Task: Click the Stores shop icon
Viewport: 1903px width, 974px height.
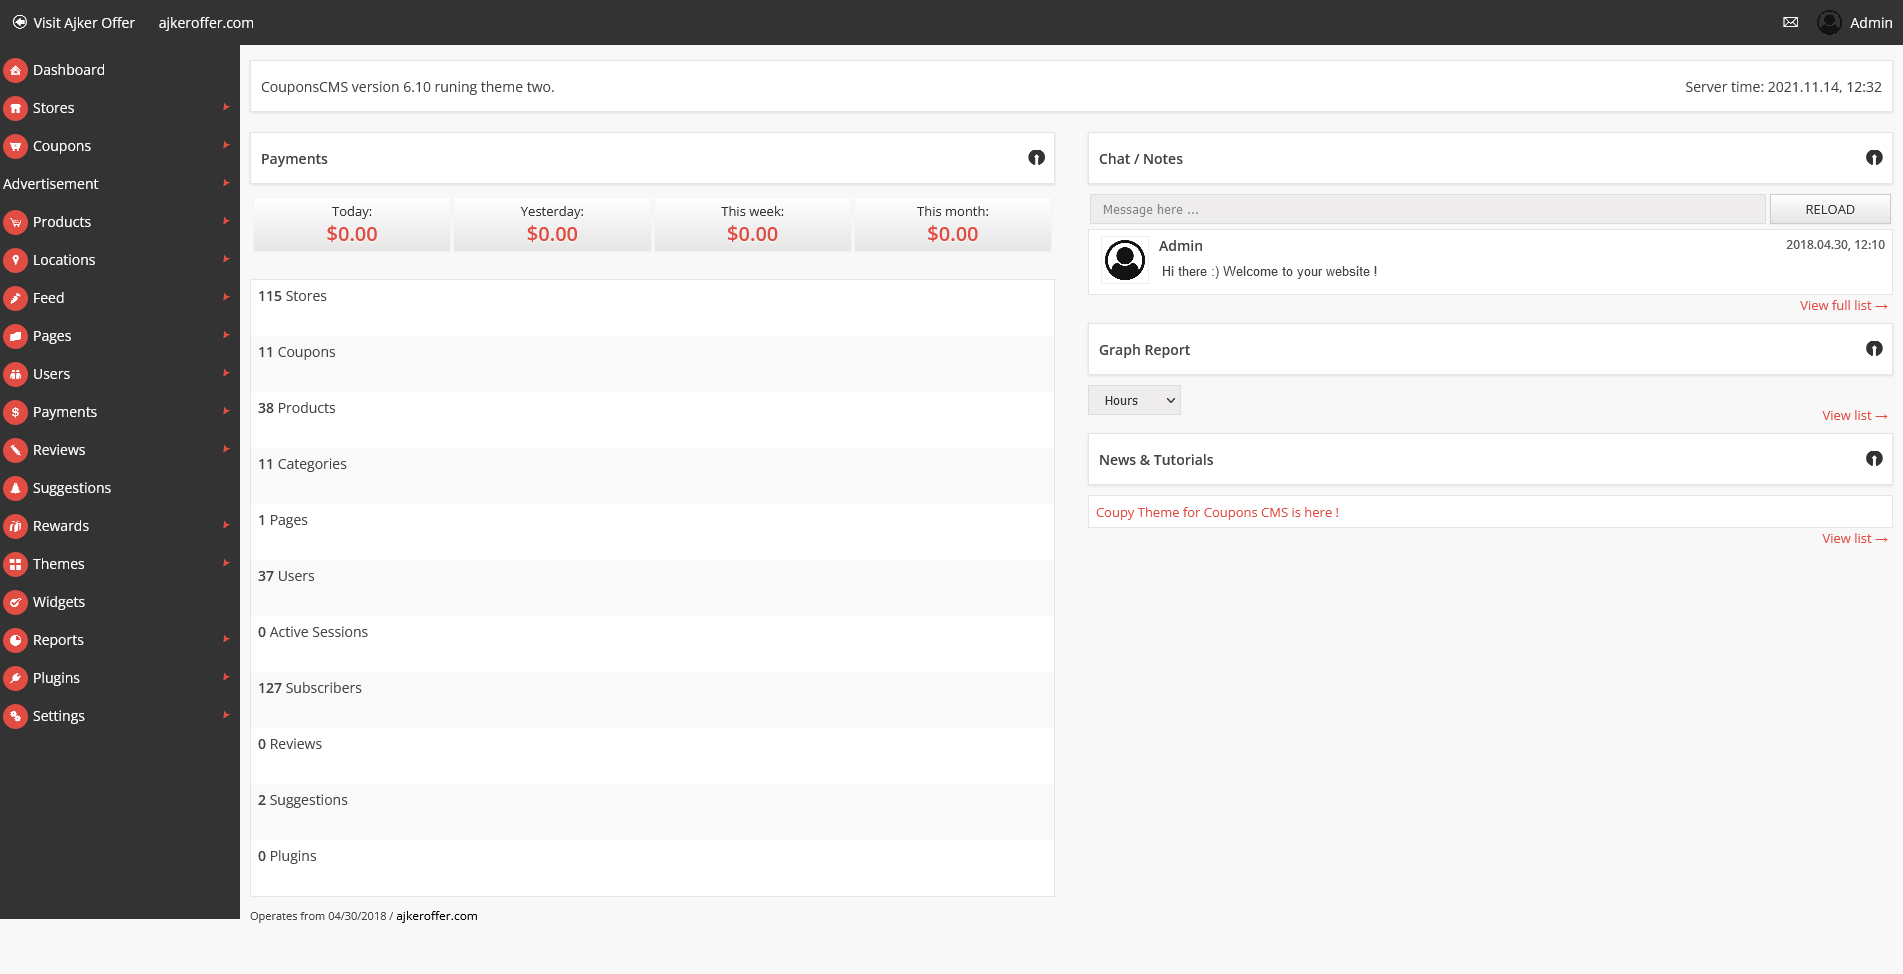Action: [x=15, y=108]
